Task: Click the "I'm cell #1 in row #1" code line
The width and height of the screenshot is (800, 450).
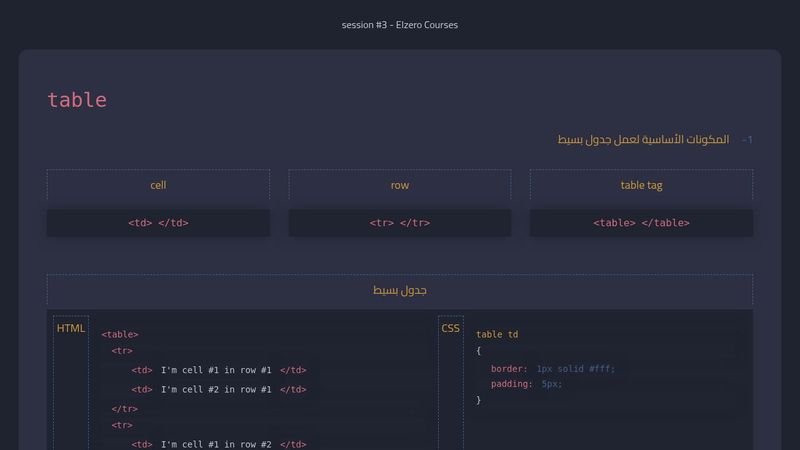Action: [218, 370]
